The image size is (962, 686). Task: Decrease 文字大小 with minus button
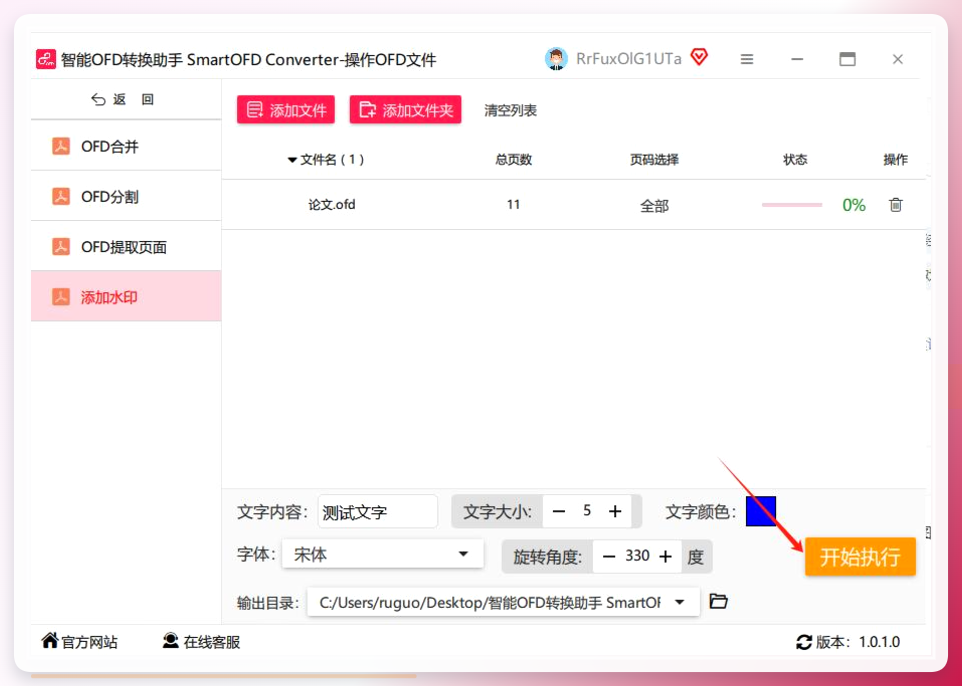point(558,512)
